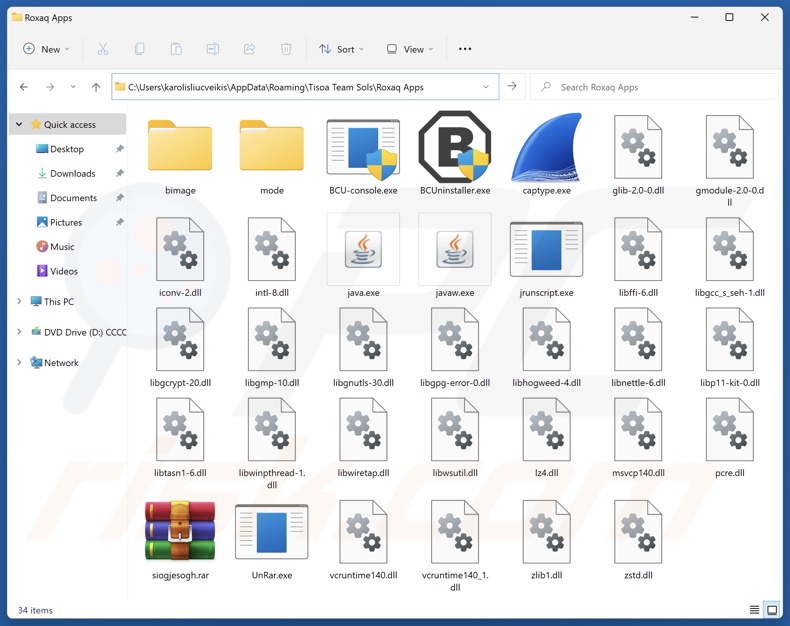Select the gmodule-2.0-0.dll file label
The image size is (790, 626).
(x=730, y=196)
